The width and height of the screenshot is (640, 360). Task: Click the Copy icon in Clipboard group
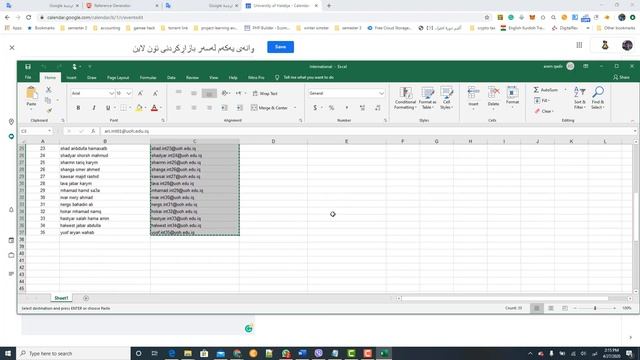(48, 100)
